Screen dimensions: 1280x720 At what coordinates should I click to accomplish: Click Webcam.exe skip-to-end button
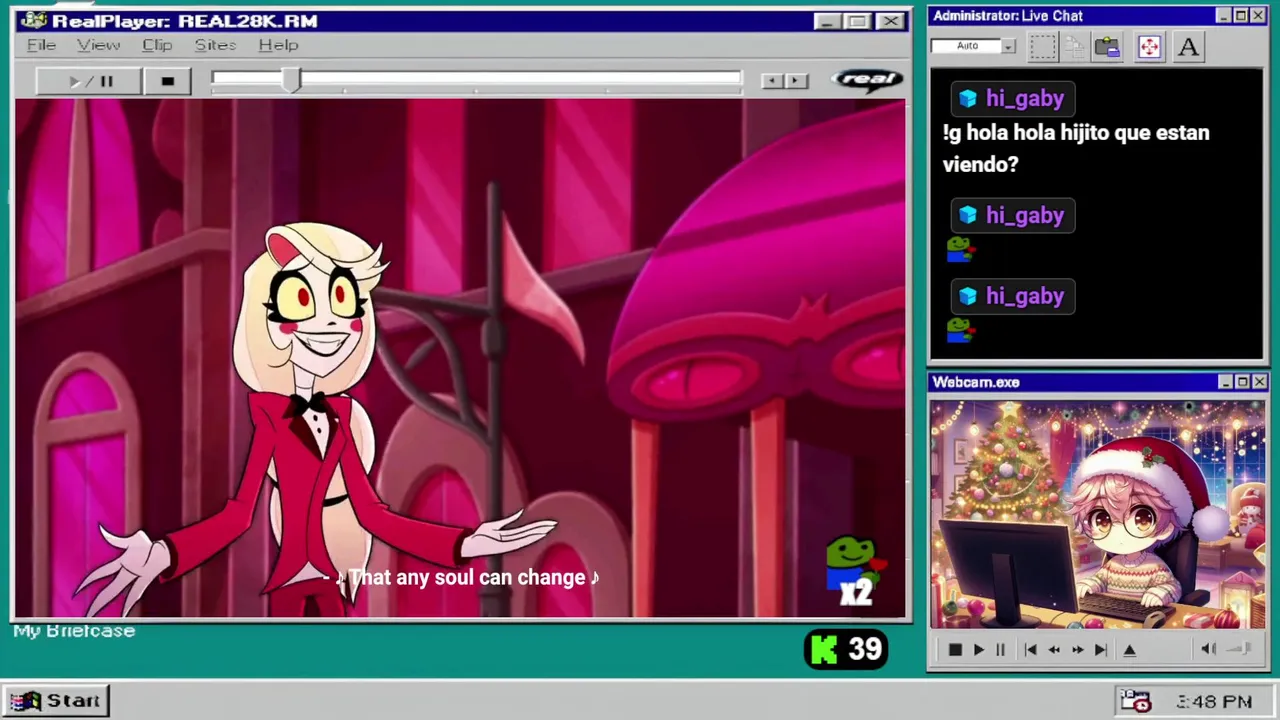[x=1100, y=650]
